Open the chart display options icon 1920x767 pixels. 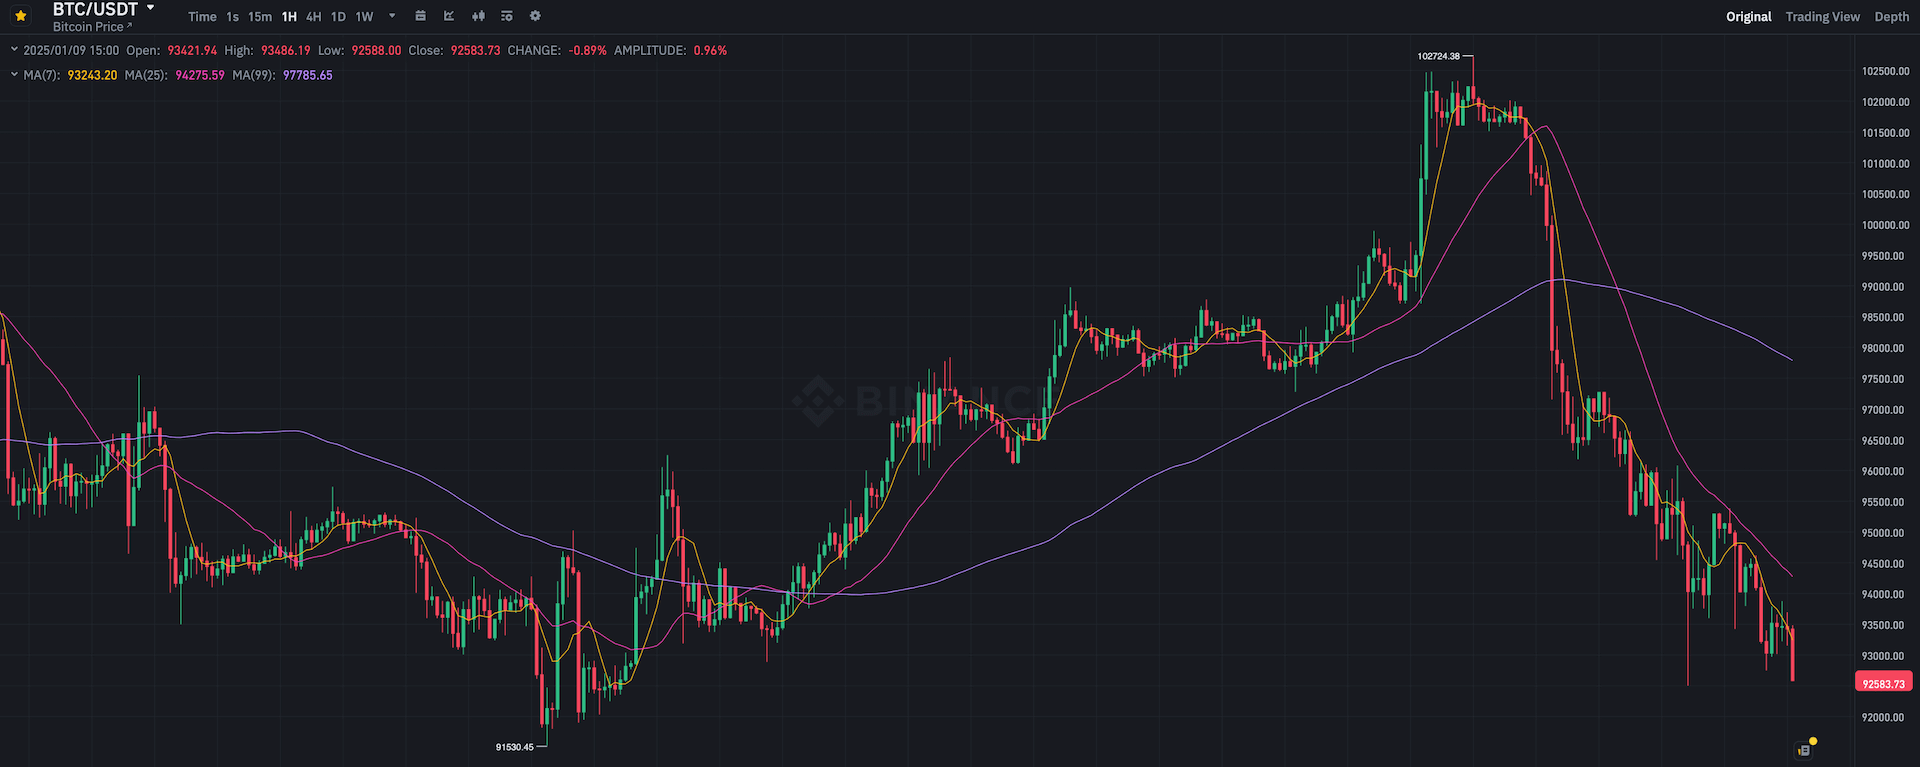coord(507,16)
